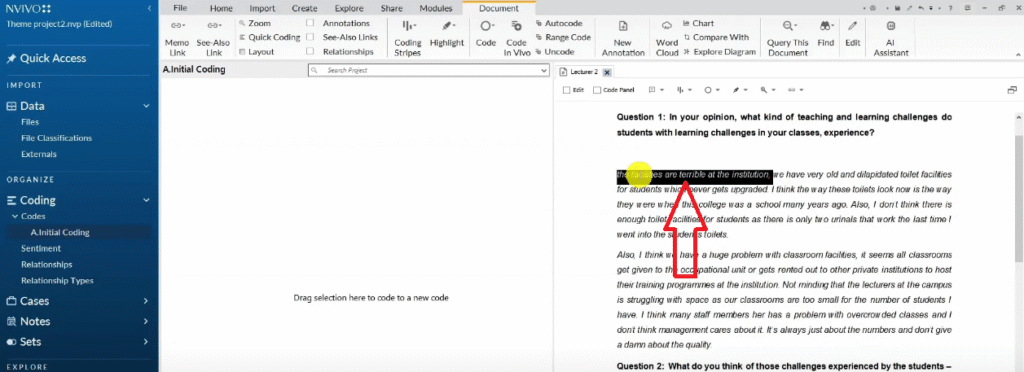This screenshot has height=372, width=1024.
Task: Open Explore Diagram
Action: [x=719, y=52]
